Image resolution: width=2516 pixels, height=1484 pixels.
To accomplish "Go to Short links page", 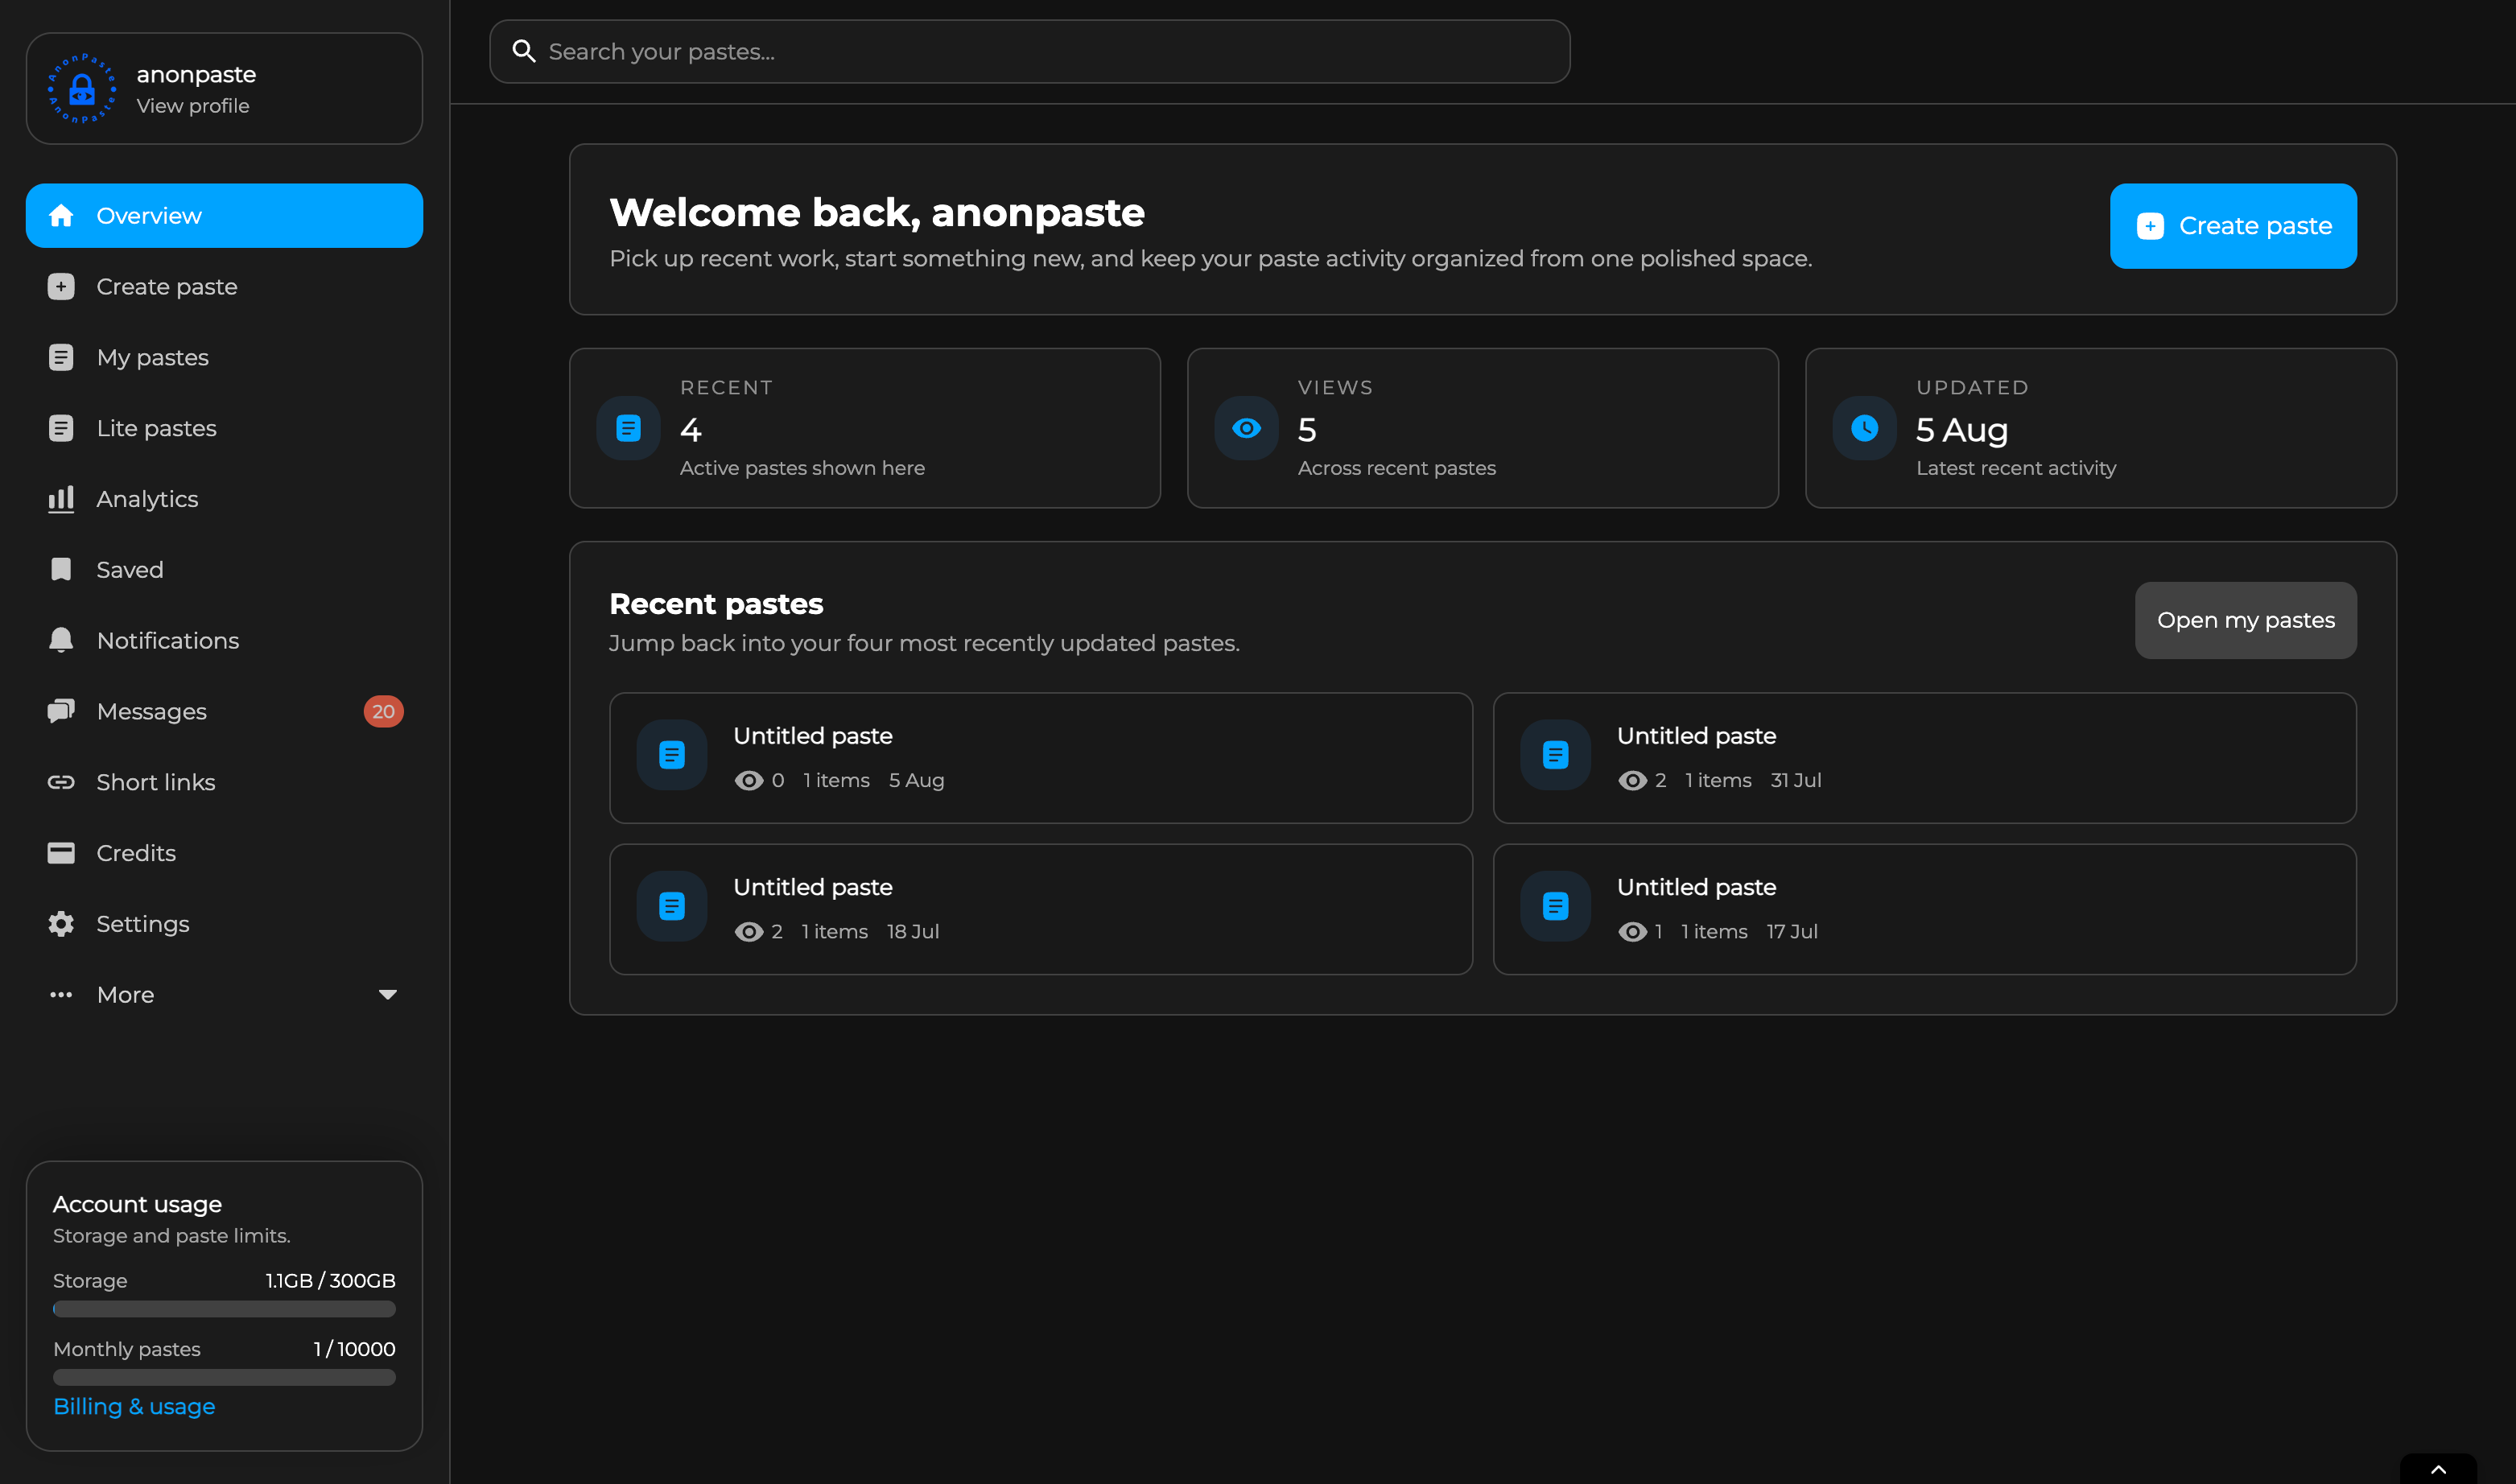I will (x=224, y=782).
